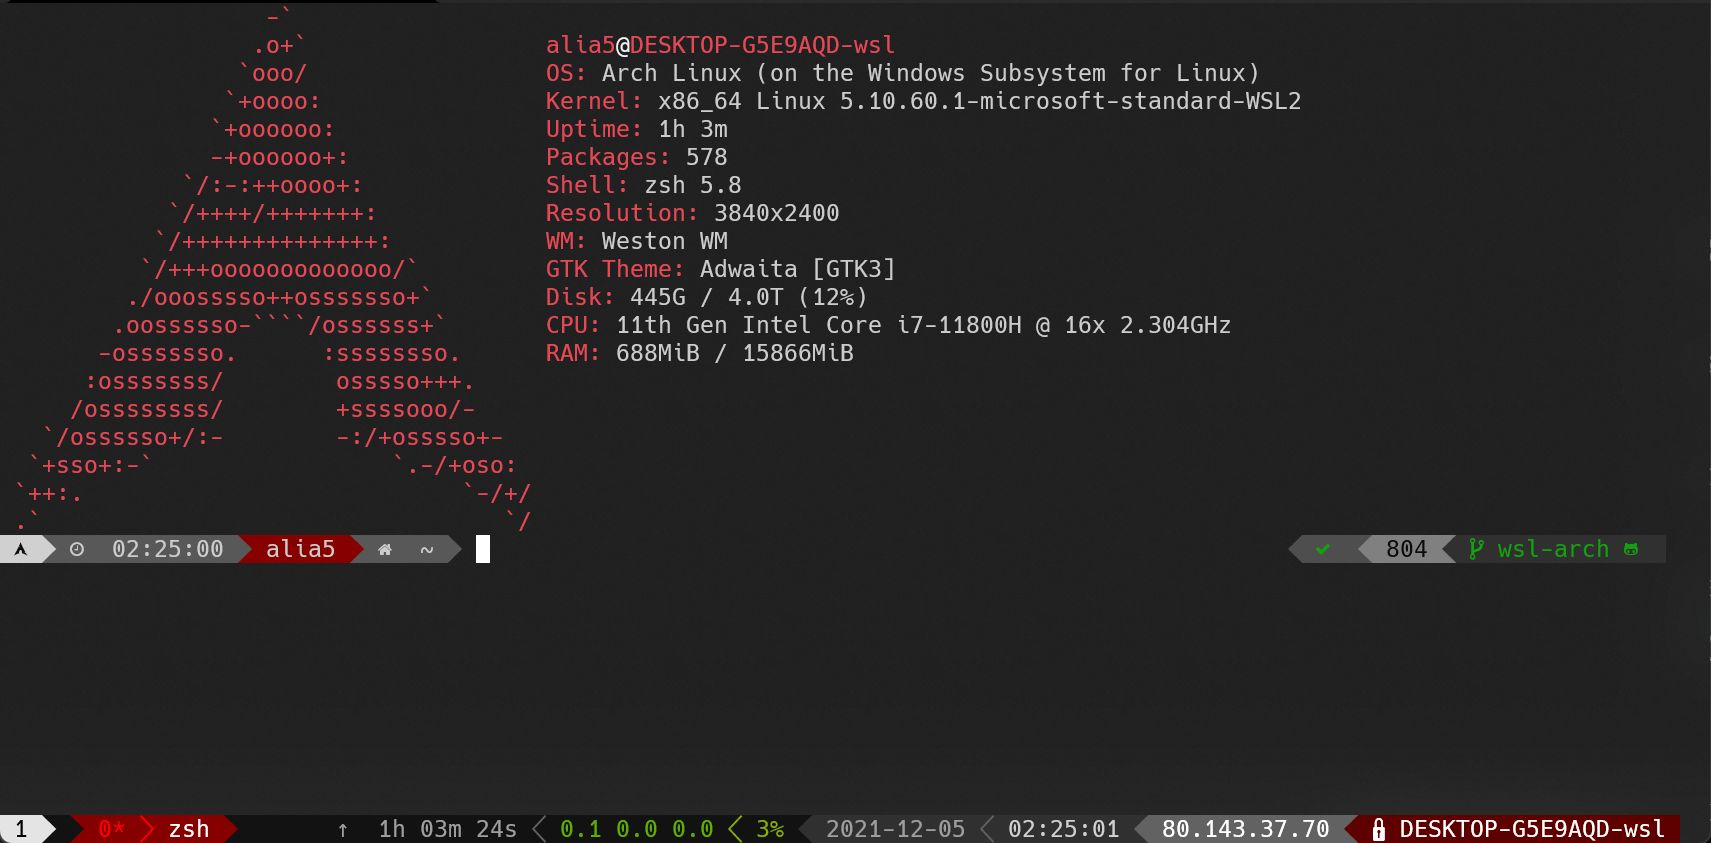Click the lock icon beside DESKTOP-G5E9AQD-wsl
The height and width of the screenshot is (843, 1711).
pyautogui.click(x=1379, y=829)
